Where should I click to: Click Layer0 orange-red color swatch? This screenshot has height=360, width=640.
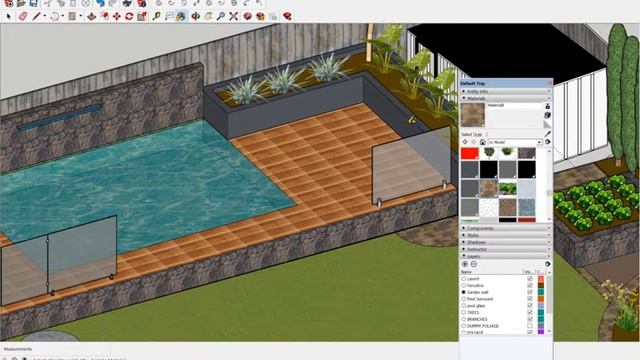click(x=541, y=279)
